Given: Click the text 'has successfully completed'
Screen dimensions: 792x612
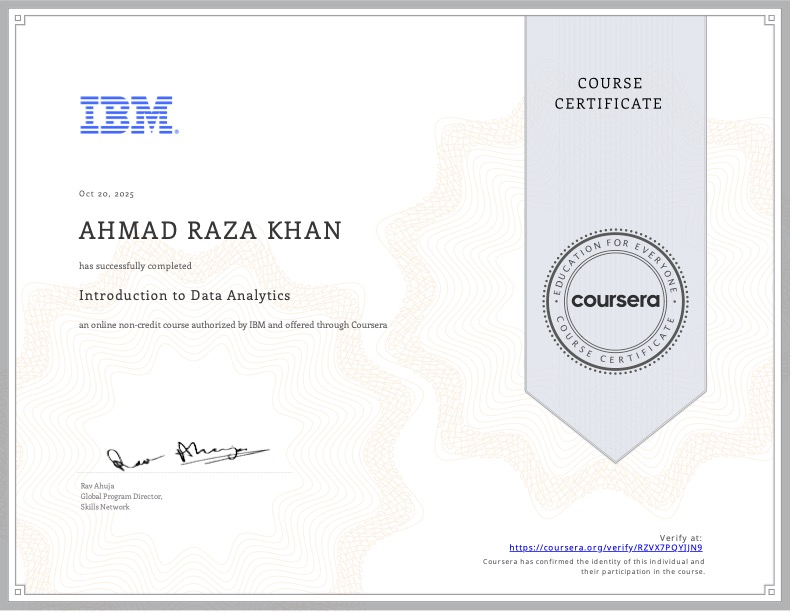Looking at the screenshot, I should (x=135, y=266).
